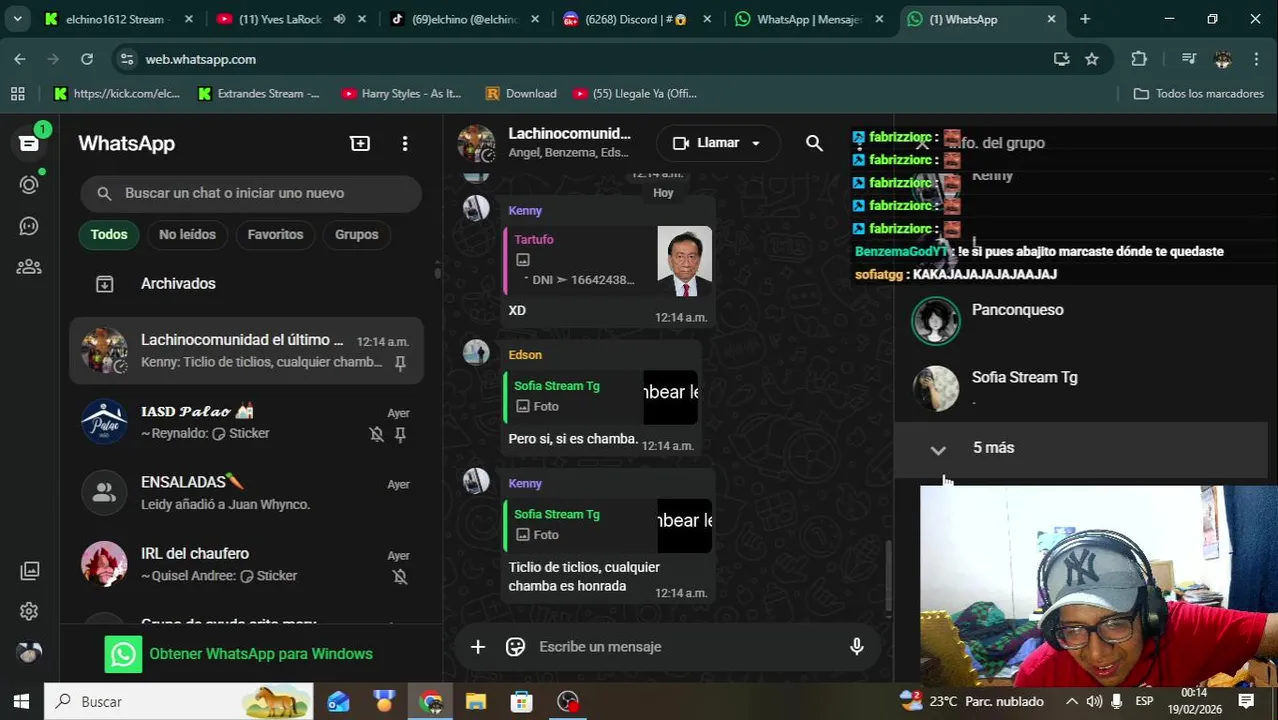Reload the web.whatsapp.com page

[87, 59]
